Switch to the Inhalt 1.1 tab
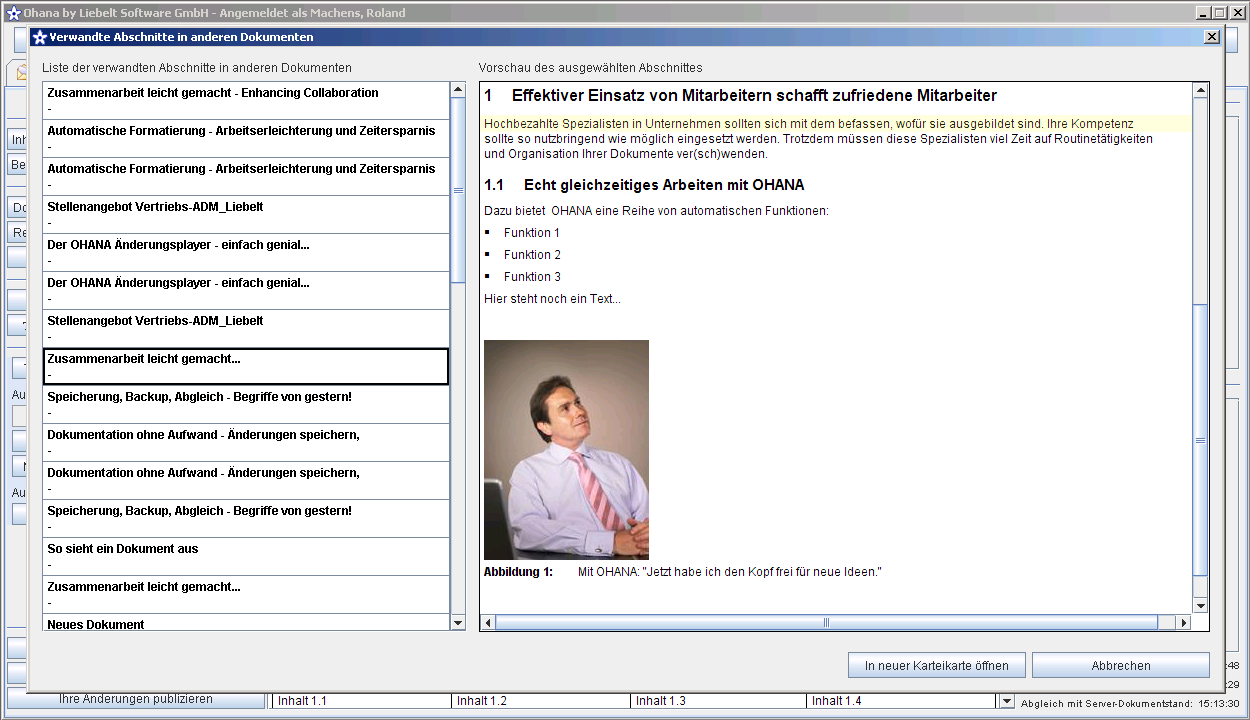Screen dimensions: 1250x720 pyautogui.click(x=360, y=701)
